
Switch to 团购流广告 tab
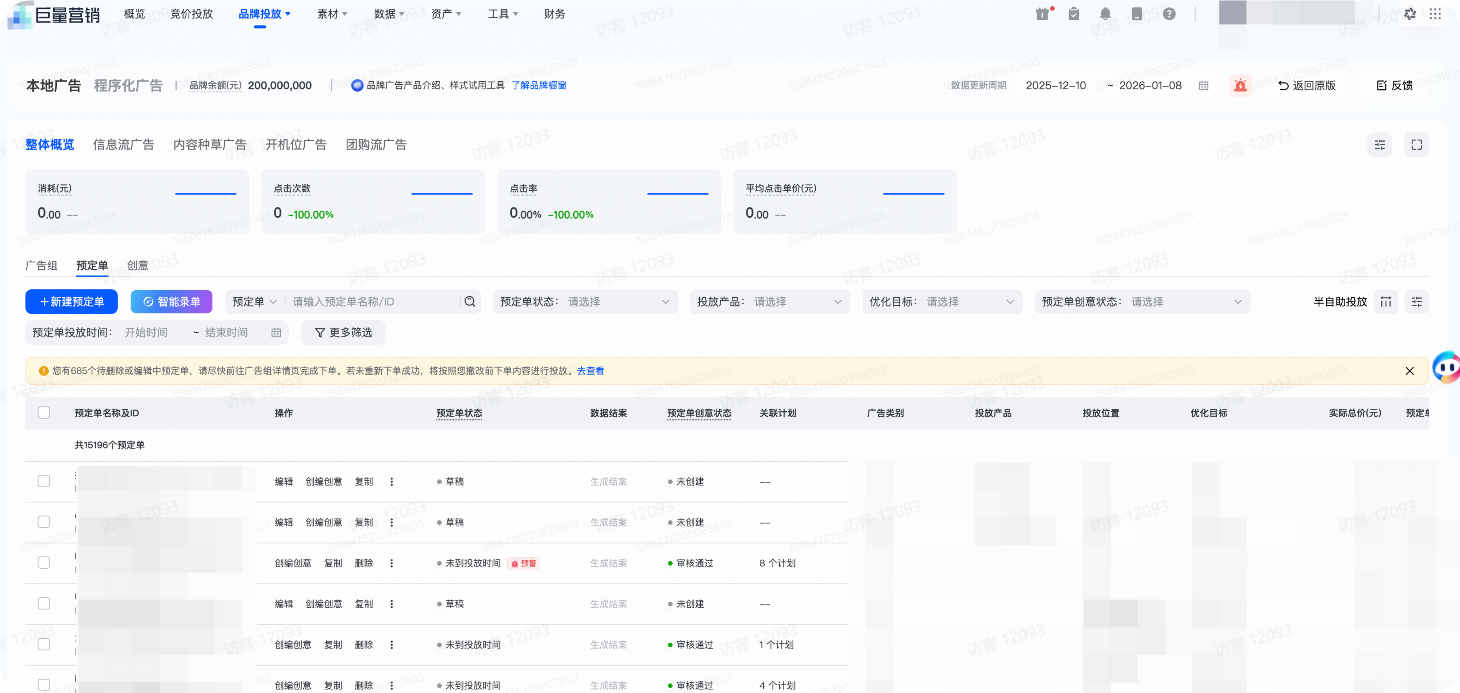pos(376,145)
